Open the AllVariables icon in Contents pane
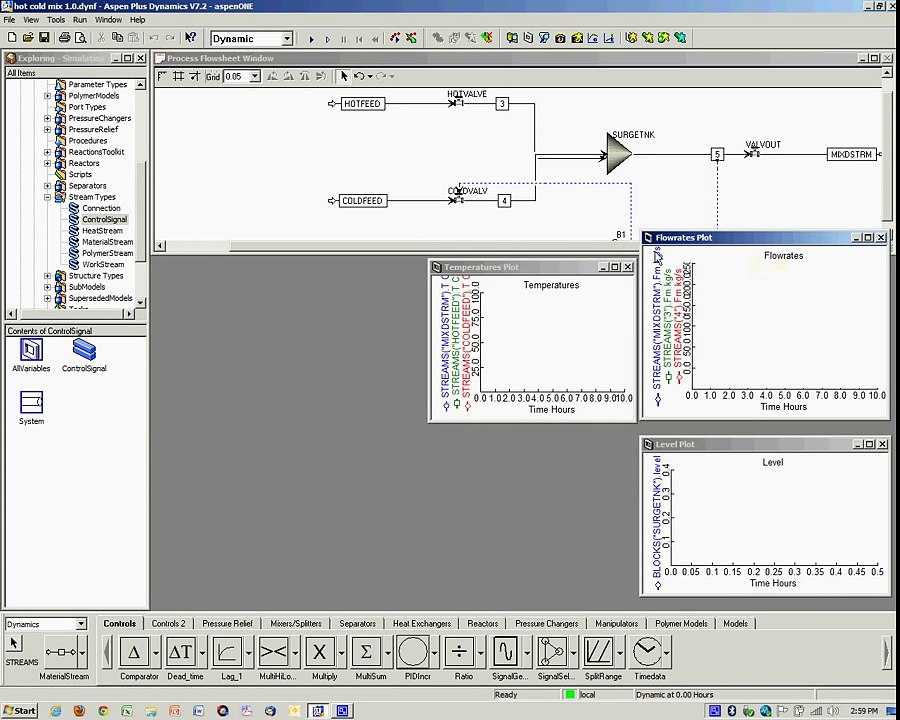The width and height of the screenshot is (900, 720). click(31, 350)
